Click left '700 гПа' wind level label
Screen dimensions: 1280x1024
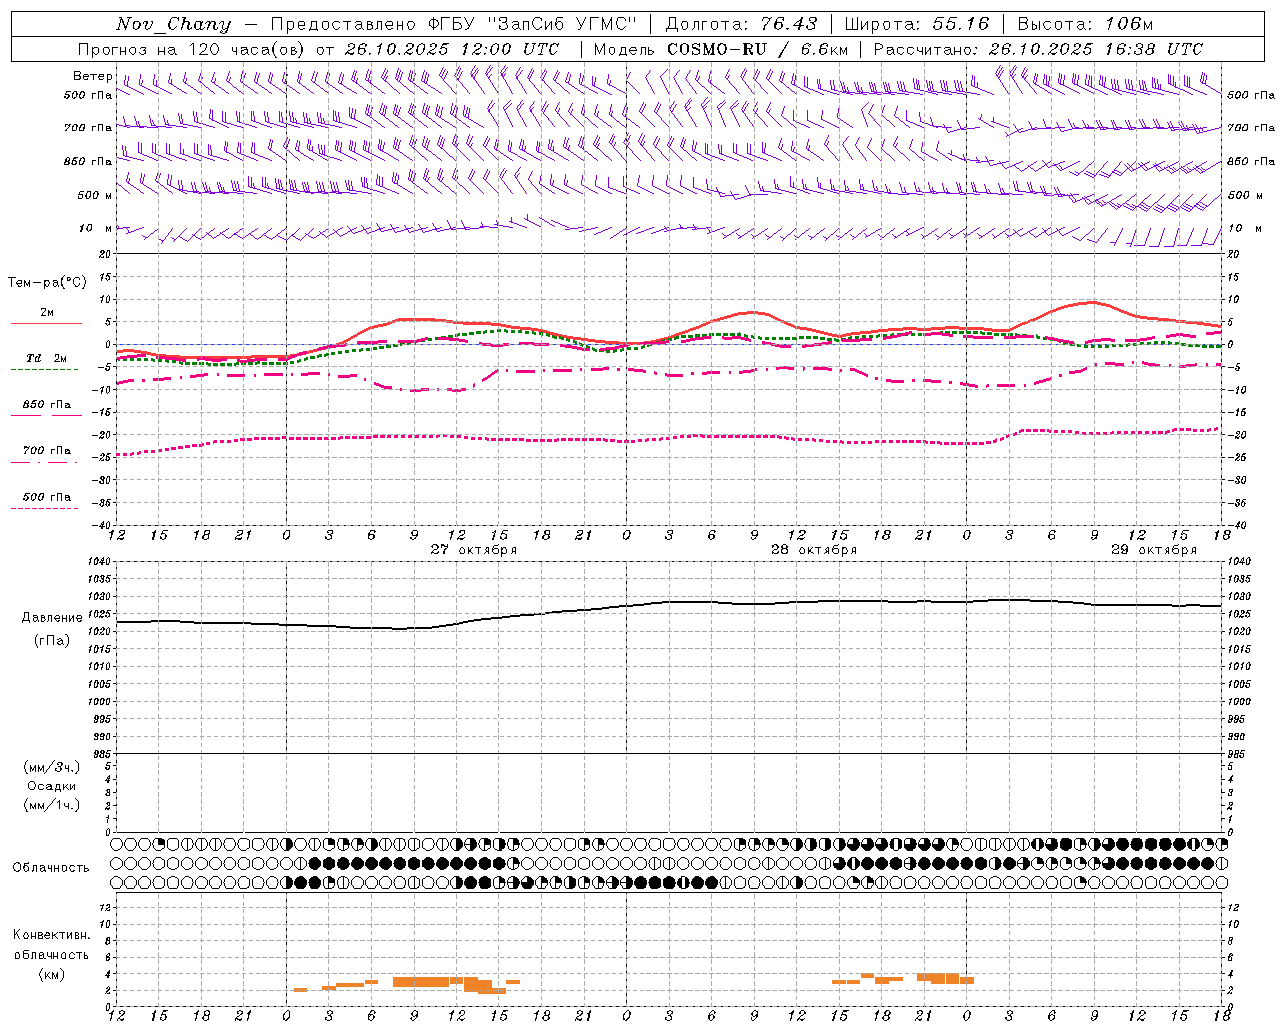pos(88,128)
